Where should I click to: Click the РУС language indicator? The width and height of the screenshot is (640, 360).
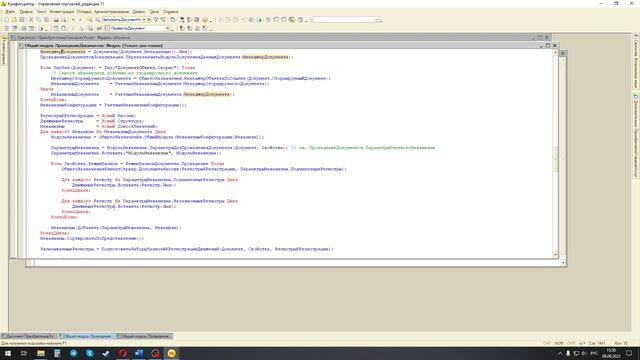click(594, 353)
